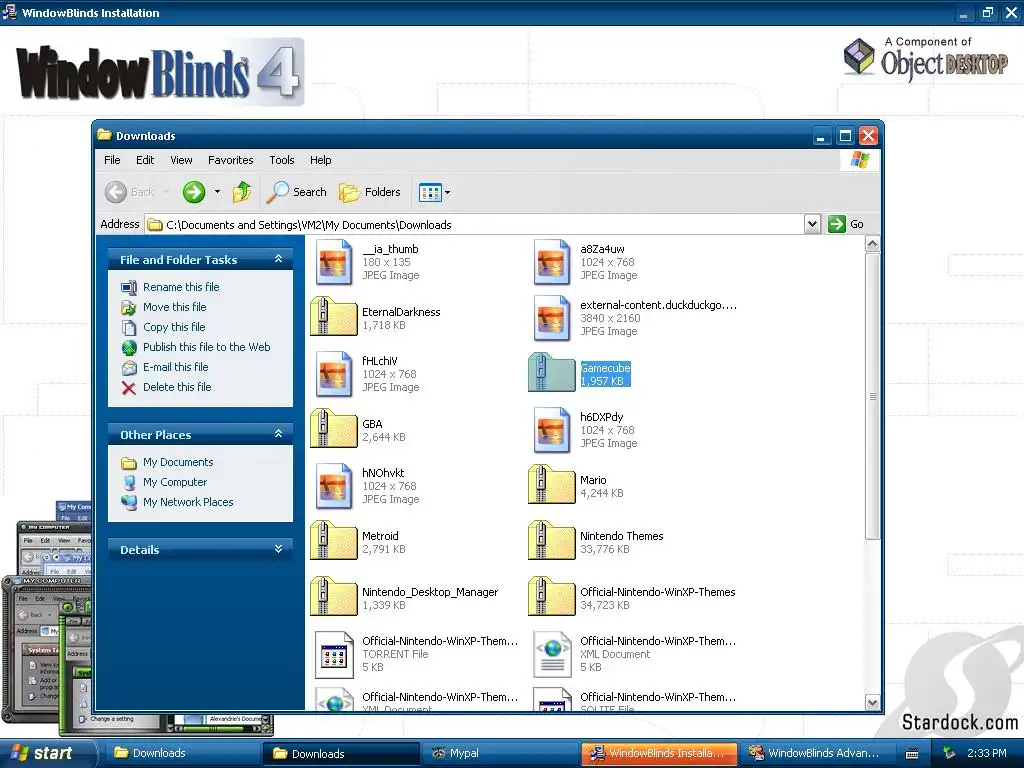This screenshot has height=768, width=1024.
Task: Click E-mail this file link
Action: coord(176,367)
